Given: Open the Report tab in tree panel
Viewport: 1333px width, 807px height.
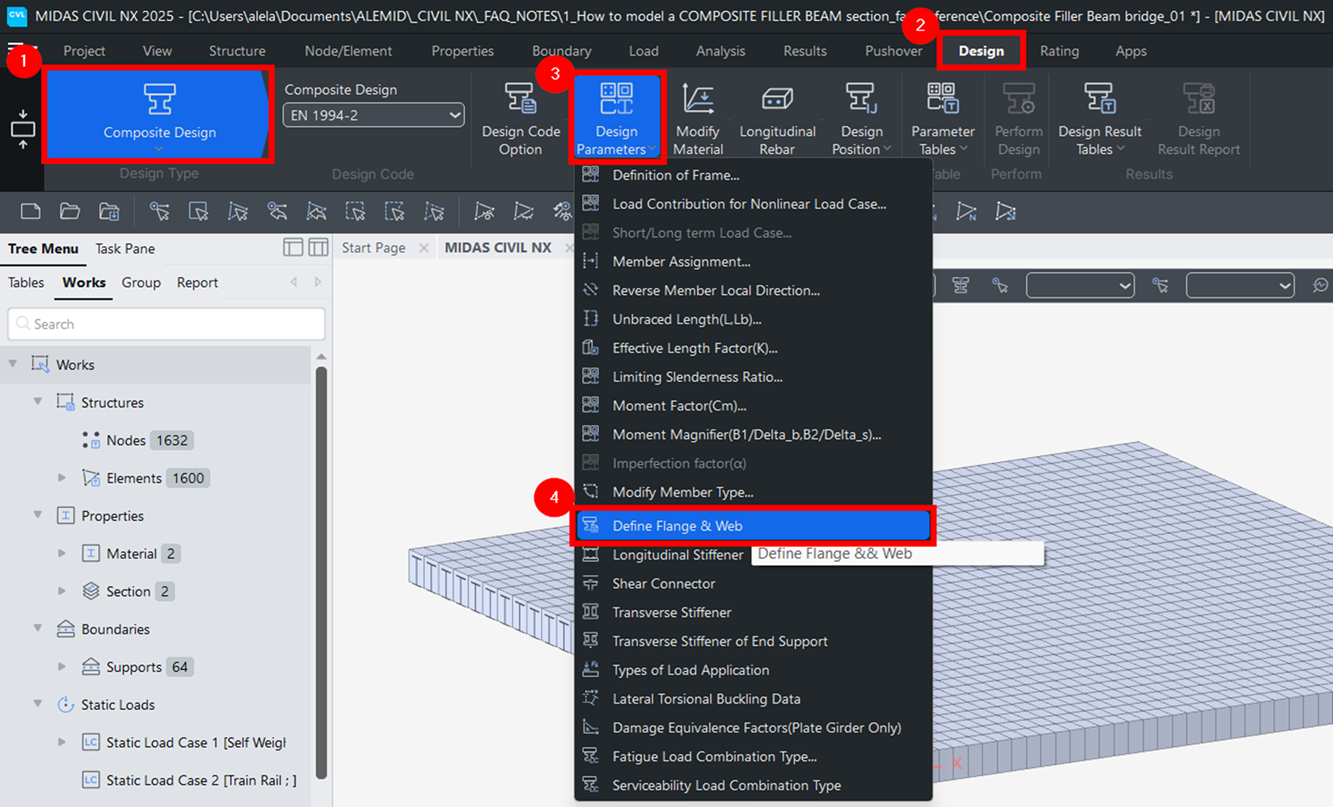Looking at the screenshot, I should [x=197, y=283].
